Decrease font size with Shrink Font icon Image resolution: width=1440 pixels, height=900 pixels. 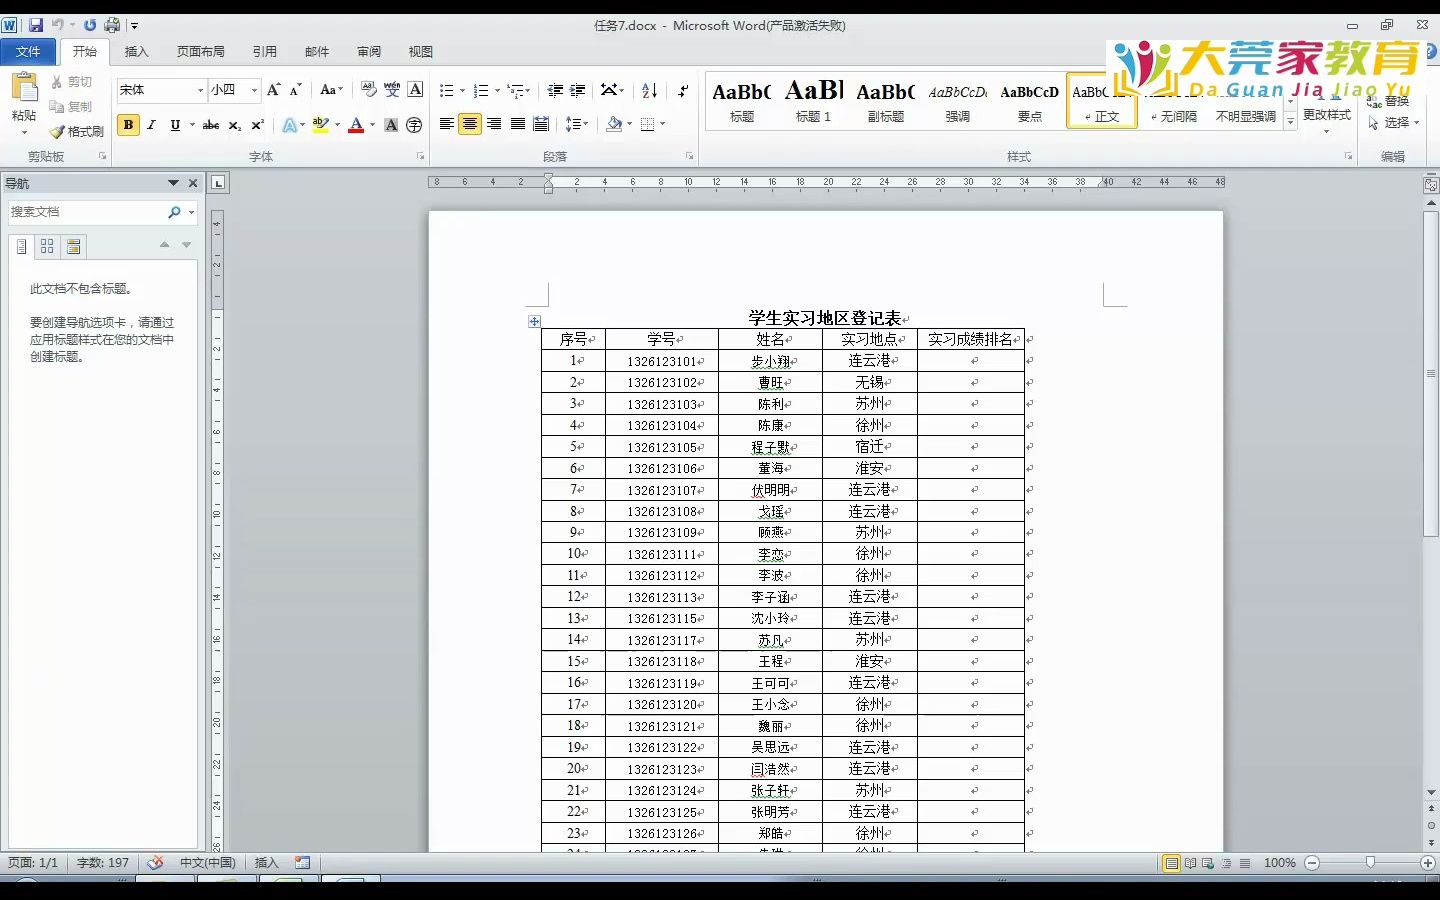pyautogui.click(x=296, y=90)
